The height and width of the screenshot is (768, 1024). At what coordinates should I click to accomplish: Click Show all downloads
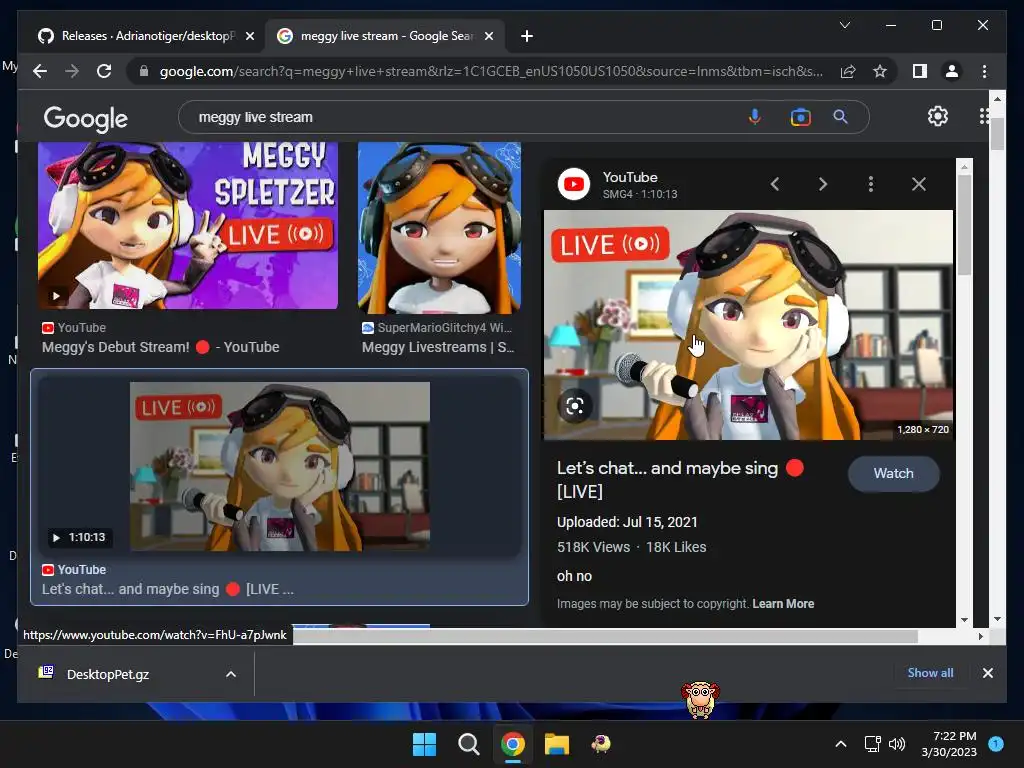(930, 673)
